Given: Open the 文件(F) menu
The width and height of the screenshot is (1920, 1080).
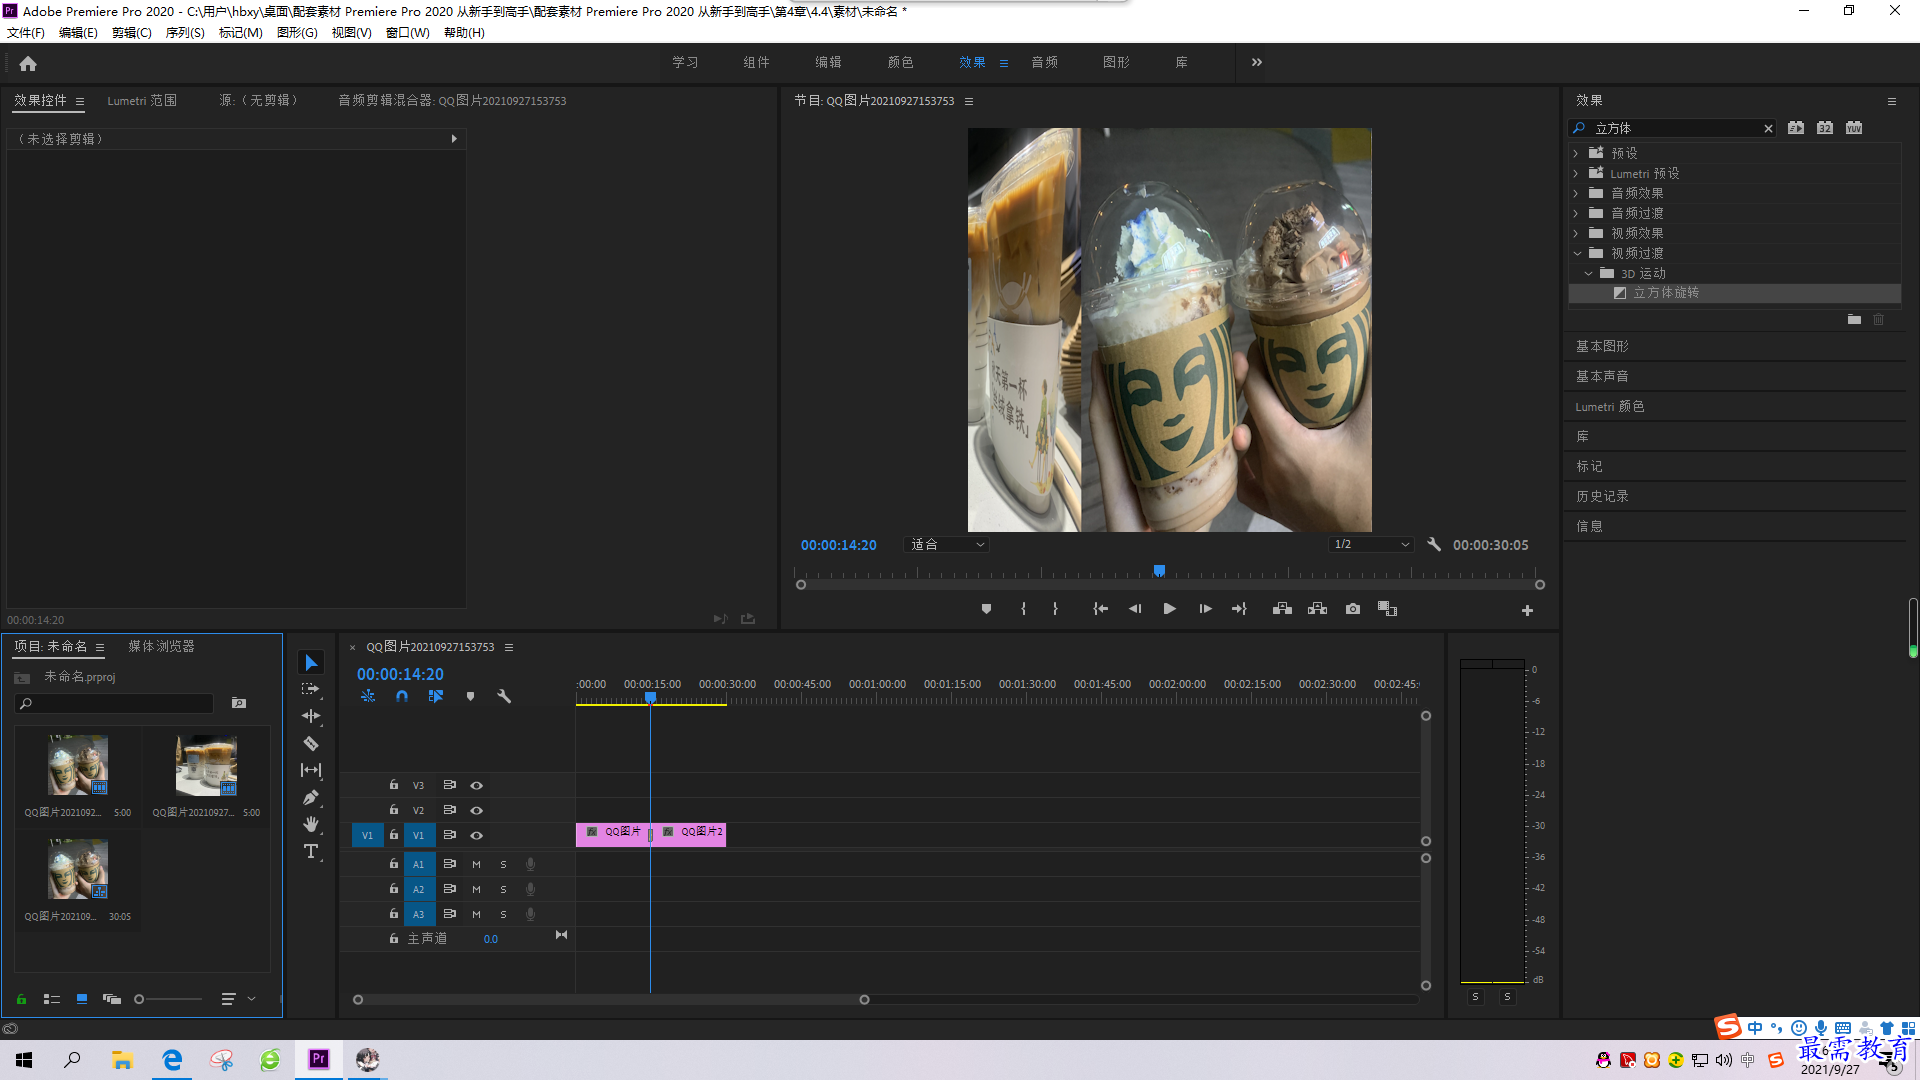Looking at the screenshot, I should (26, 33).
